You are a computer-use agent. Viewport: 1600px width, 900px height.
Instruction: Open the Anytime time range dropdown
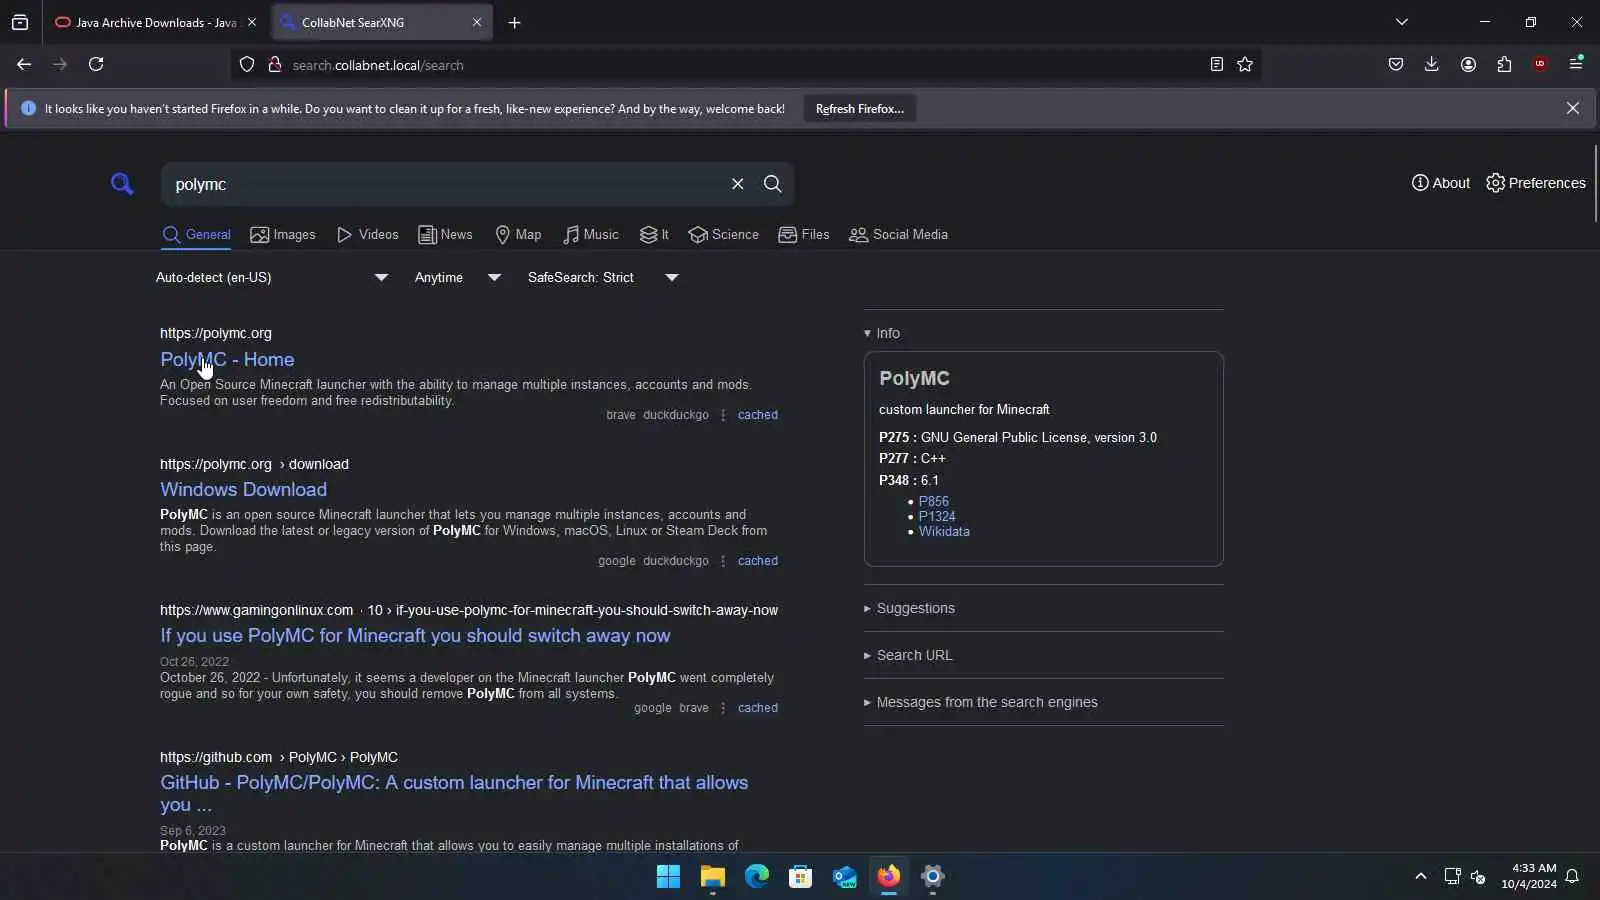pos(458,278)
